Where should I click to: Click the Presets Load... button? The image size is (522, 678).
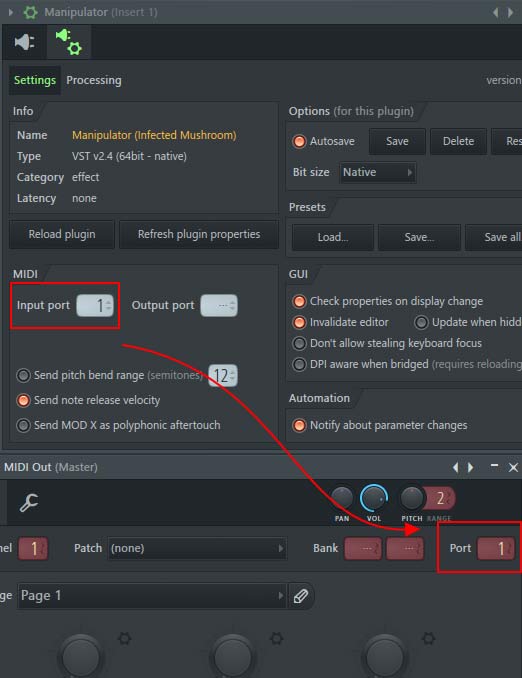tap(333, 237)
